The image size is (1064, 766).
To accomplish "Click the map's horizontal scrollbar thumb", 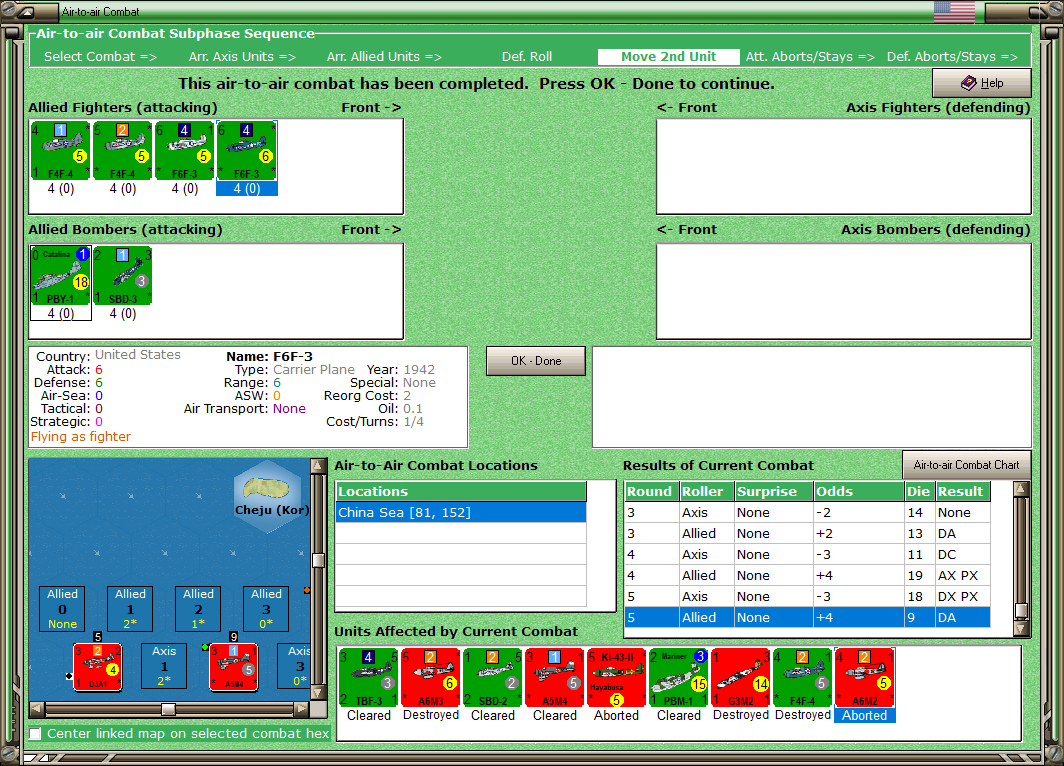I will (168, 709).
